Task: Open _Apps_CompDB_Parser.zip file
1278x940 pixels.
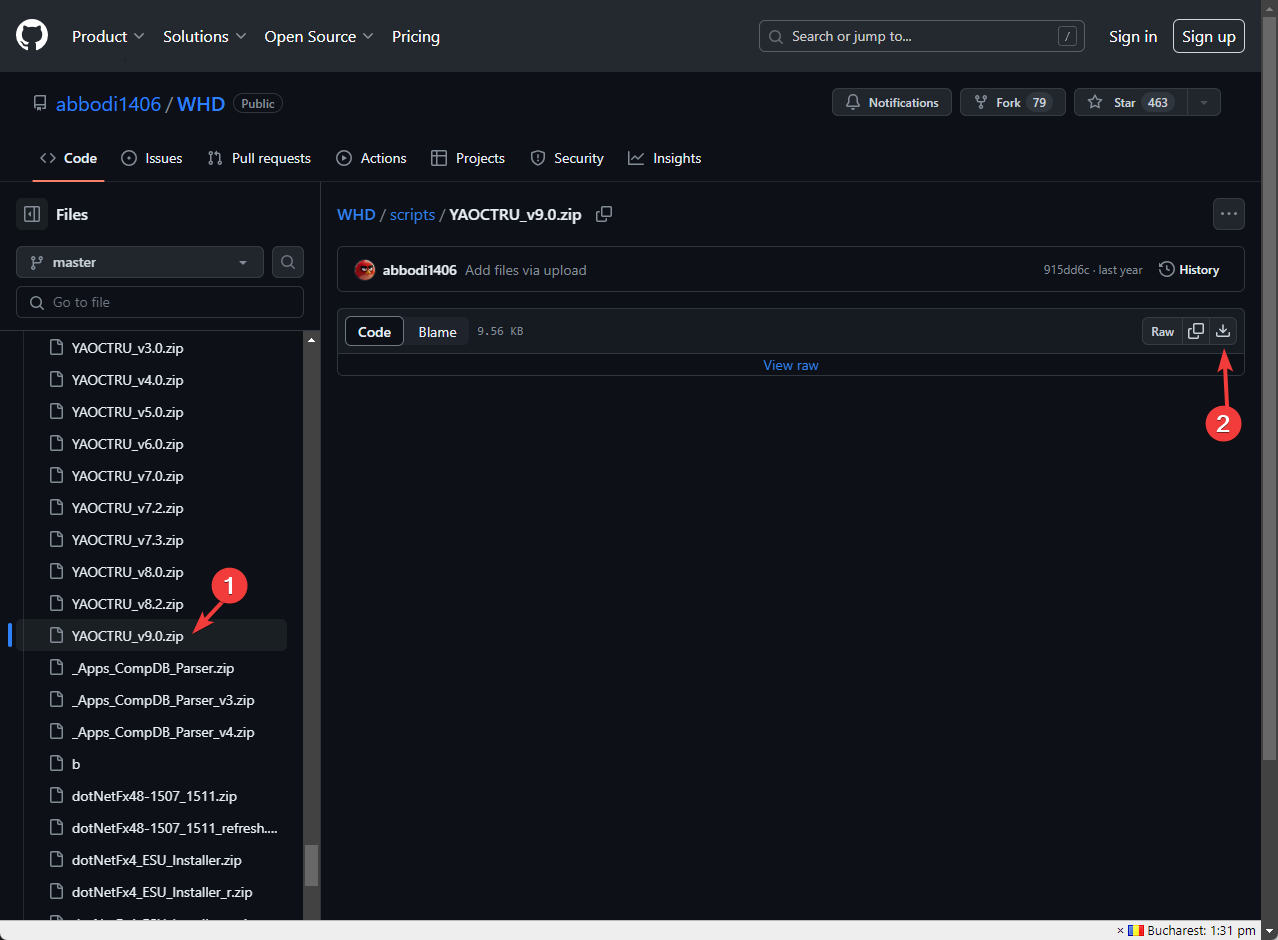Action: click(x=151, y=668)
